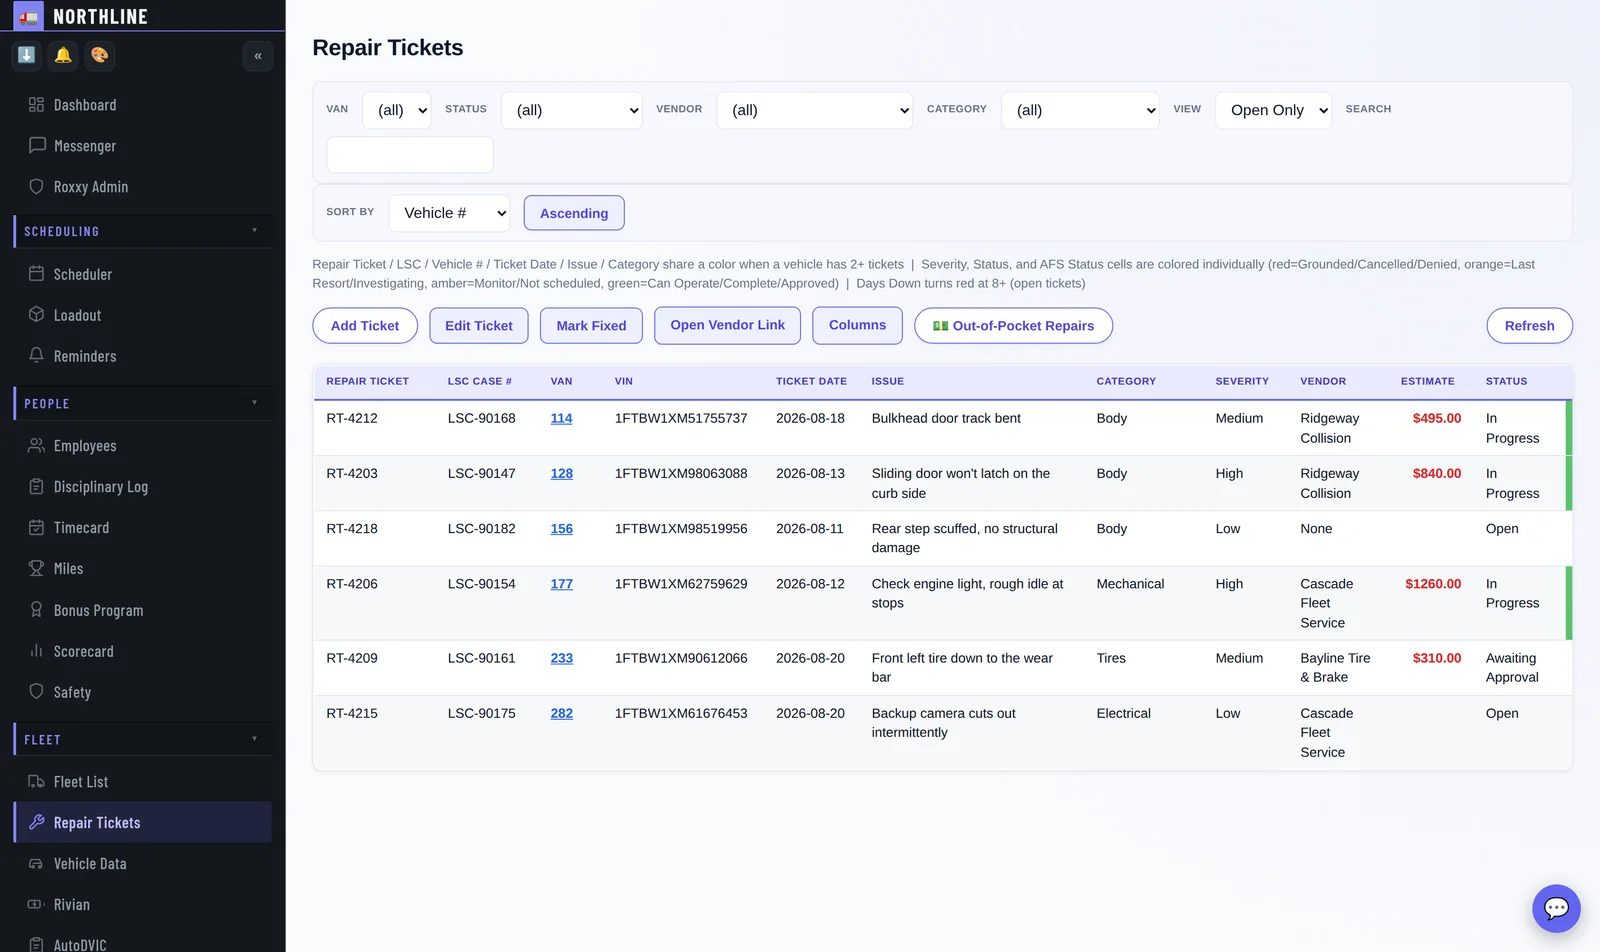
Task: Click the Scheduler calendar icon
Action: (x=37, y=274)
